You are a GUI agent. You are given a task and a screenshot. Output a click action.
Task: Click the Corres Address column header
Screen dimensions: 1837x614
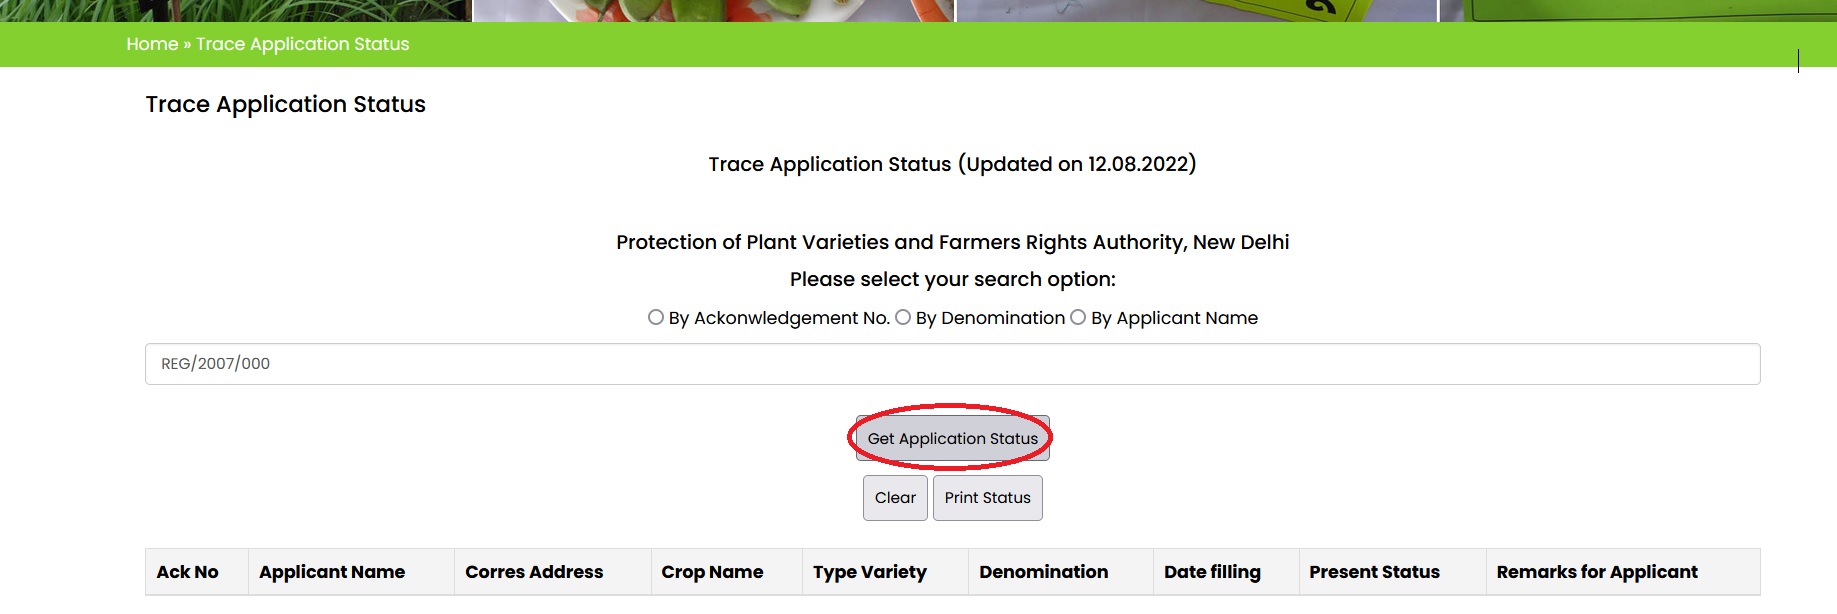pyautogui.click(x=534, y=572)
